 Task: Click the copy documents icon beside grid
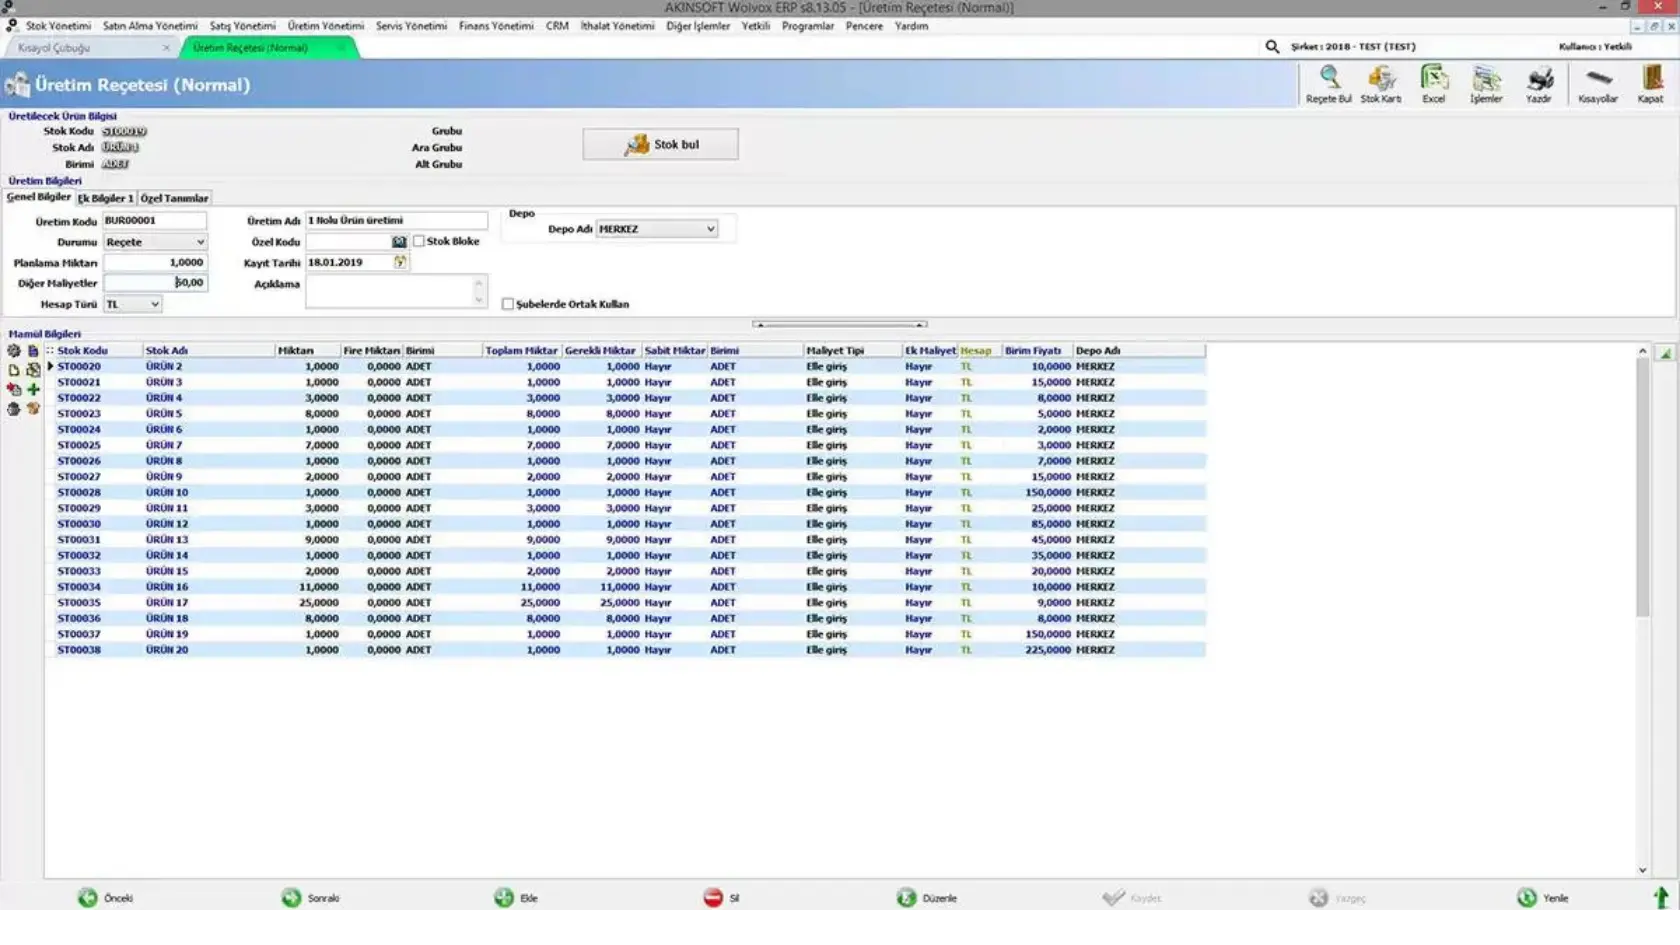coord(33,370)
